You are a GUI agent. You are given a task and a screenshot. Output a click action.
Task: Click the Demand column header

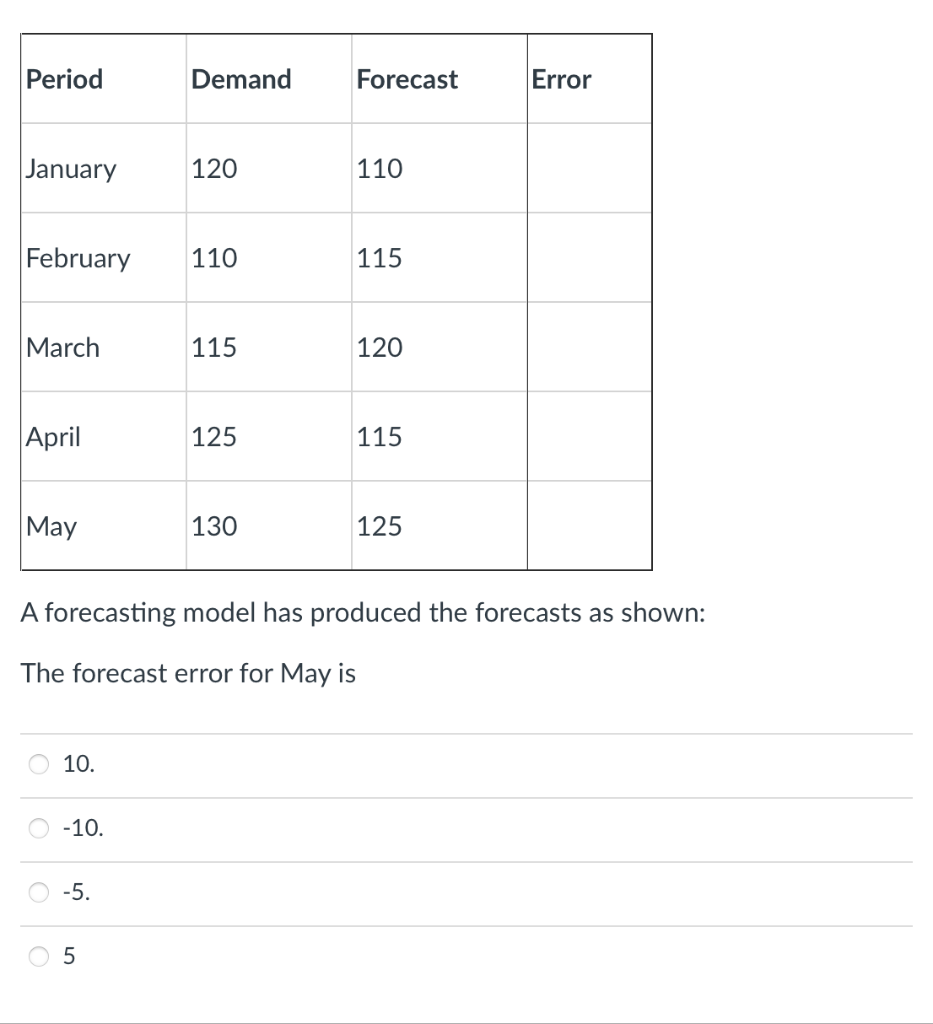point(240,79)
